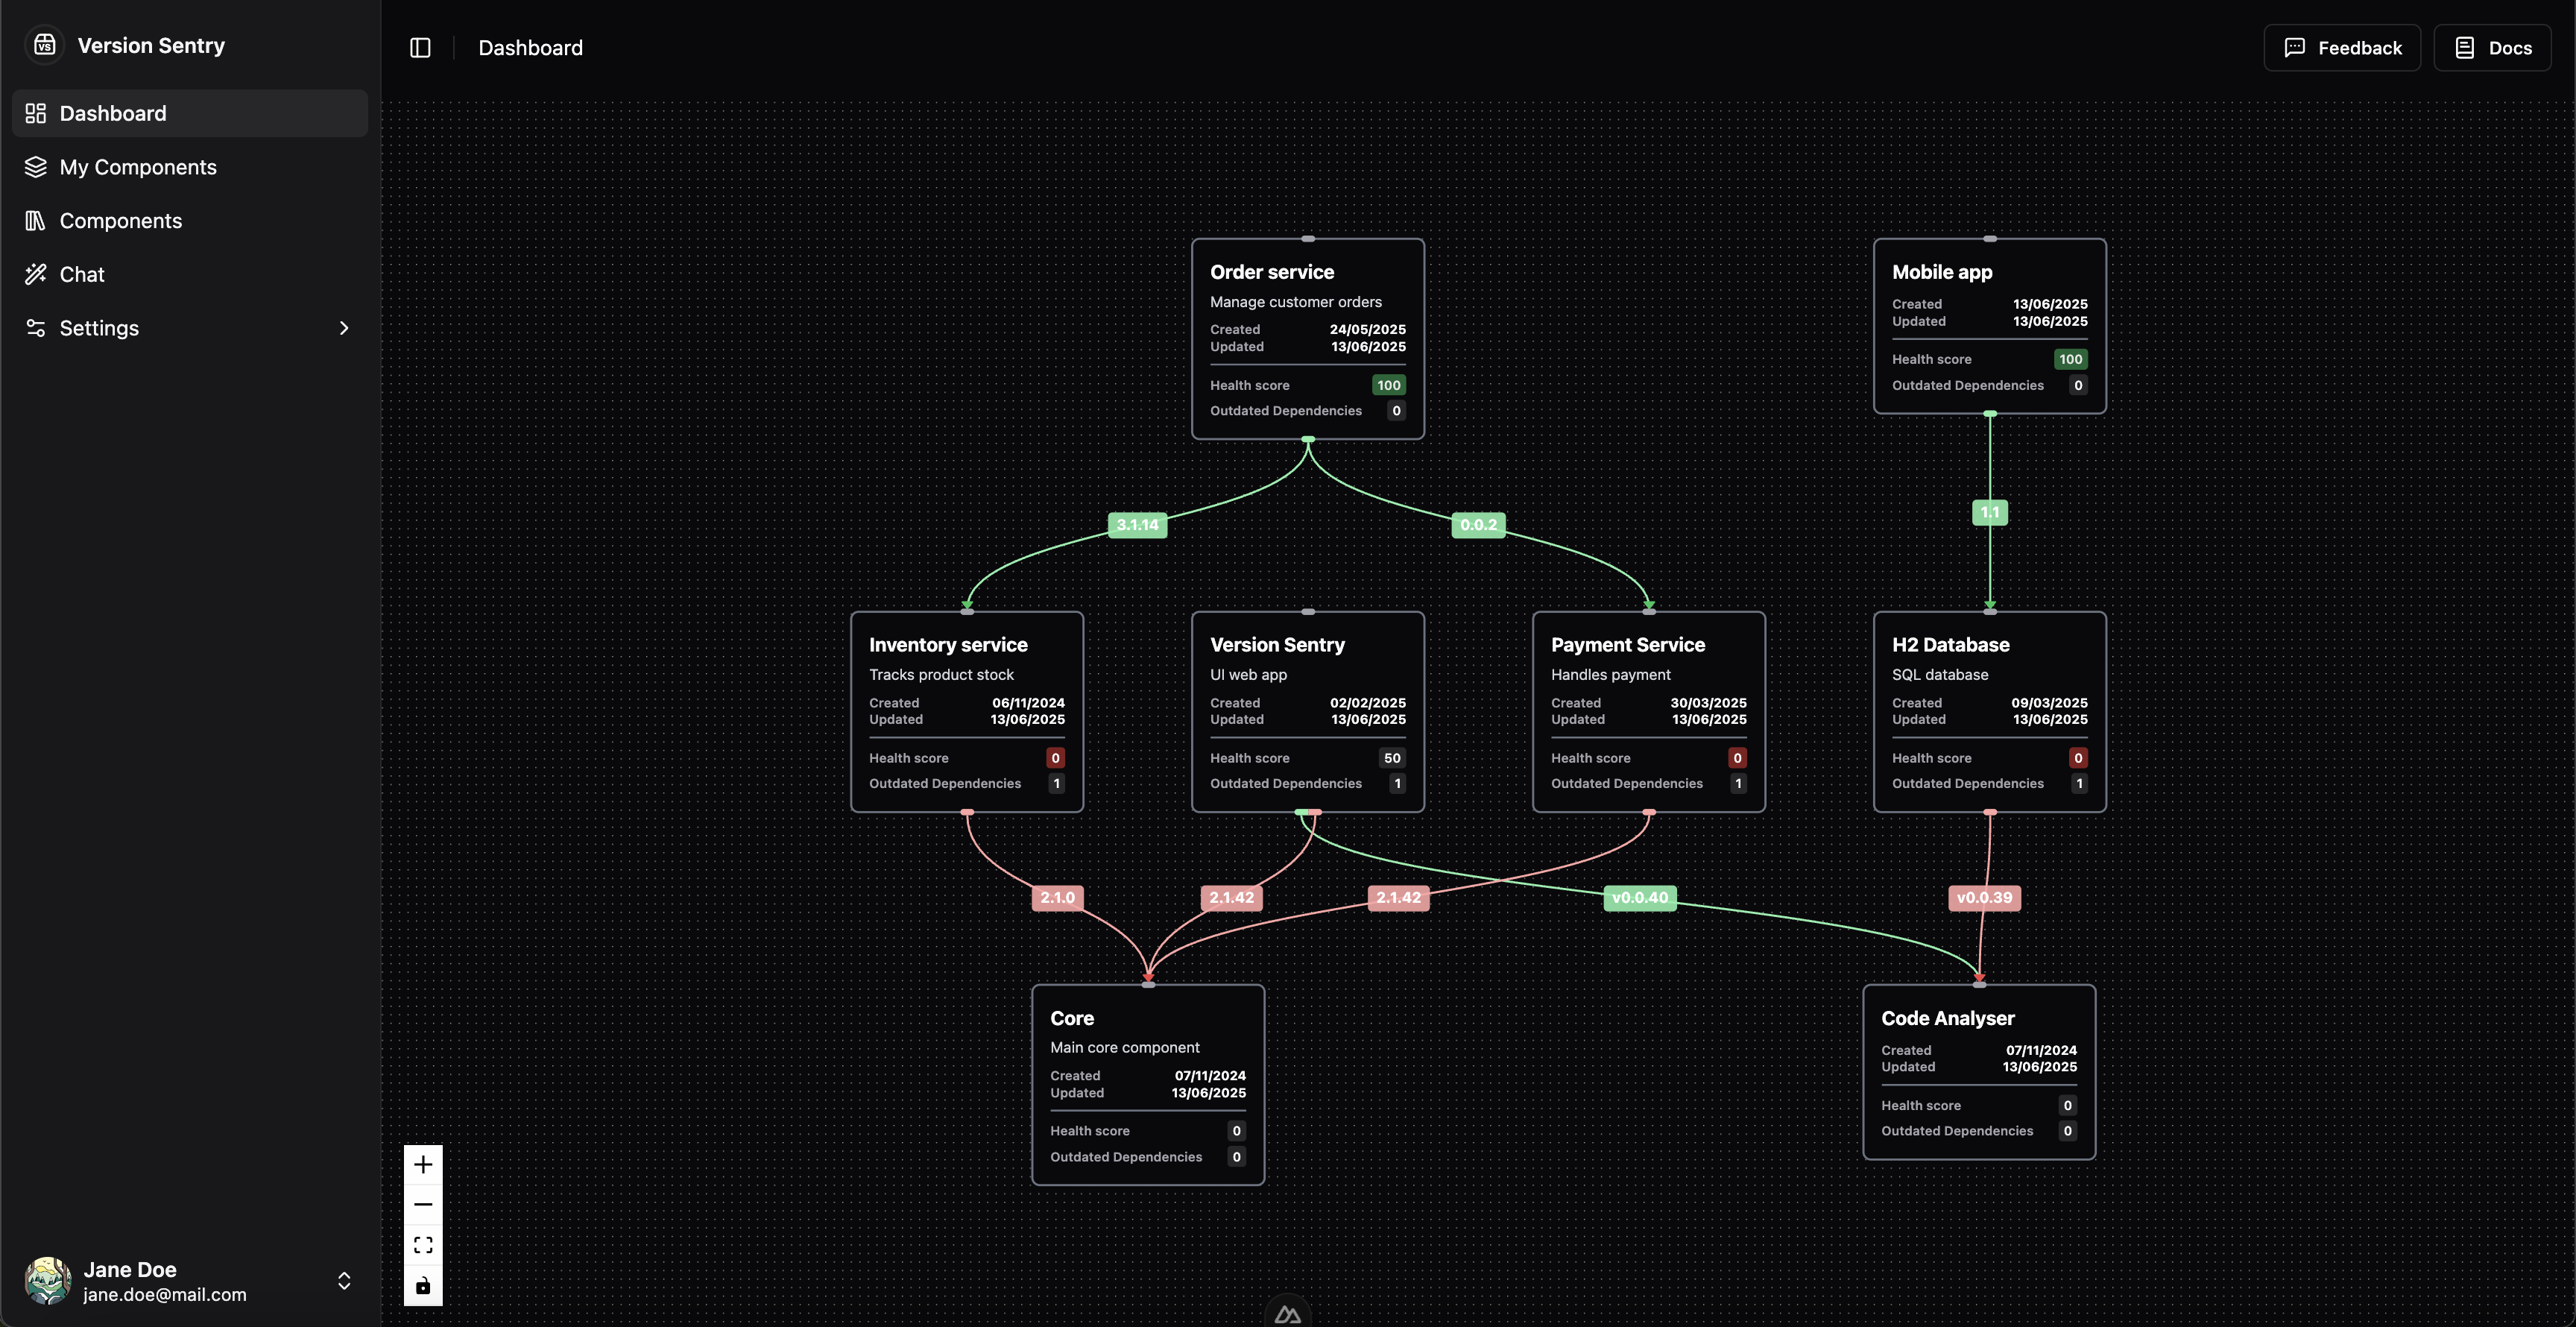Image resolution: width=2576 pixels, height=1327 pixels.
Task: Select the Code Analyser node title
Action: [1948, 1018]
